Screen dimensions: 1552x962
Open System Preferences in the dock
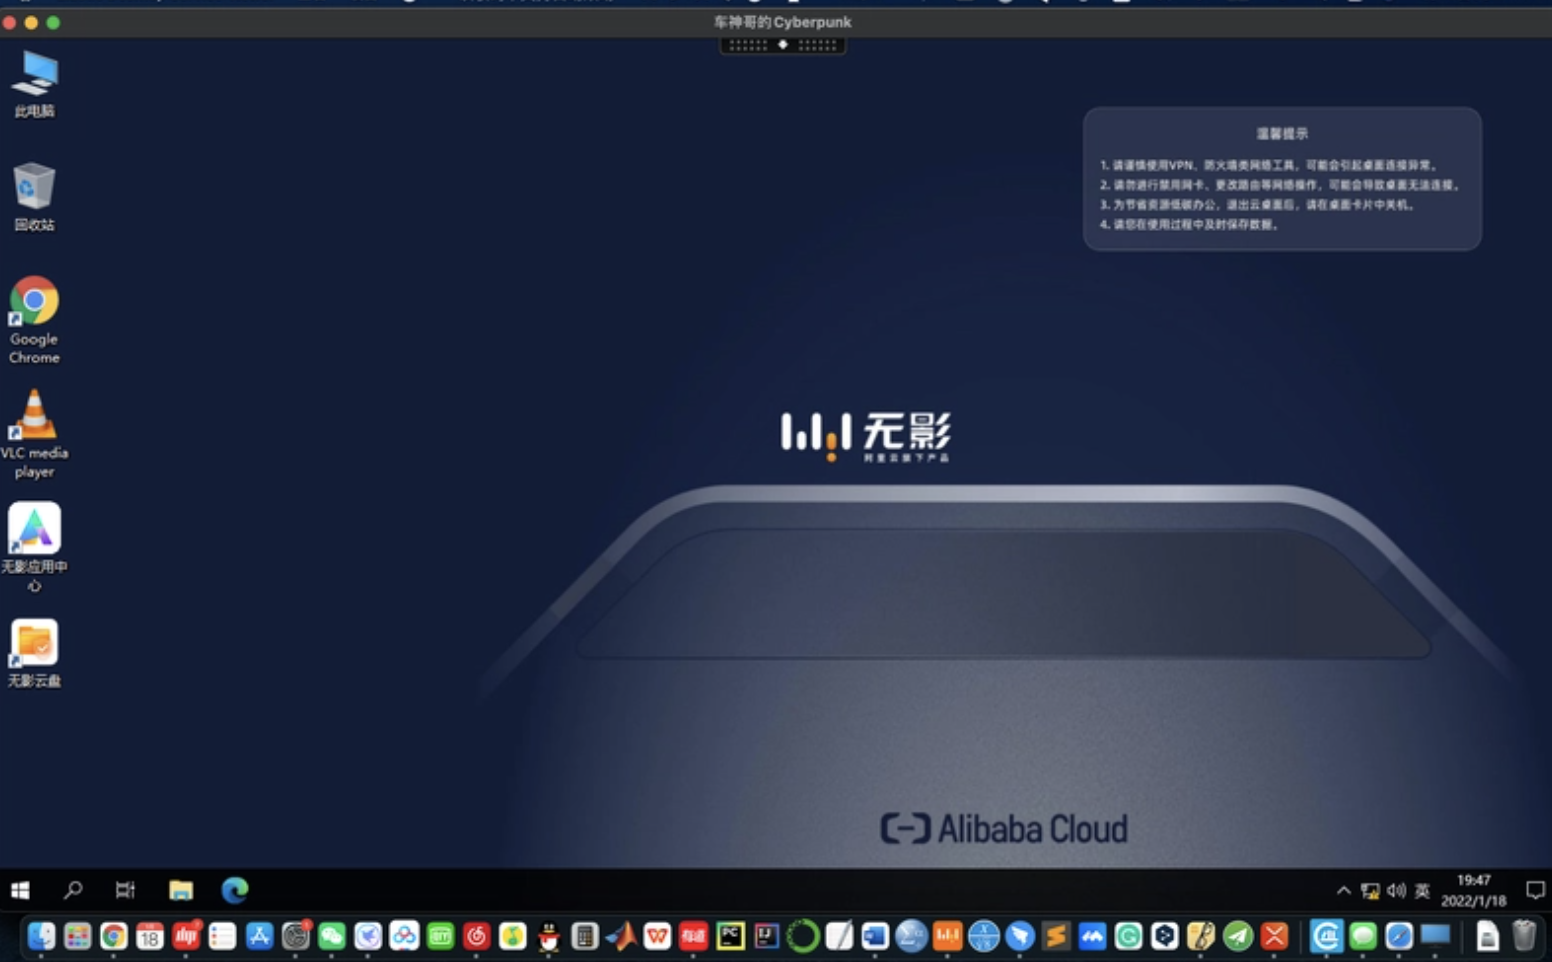pyautogui.click(x=295, y=936)
